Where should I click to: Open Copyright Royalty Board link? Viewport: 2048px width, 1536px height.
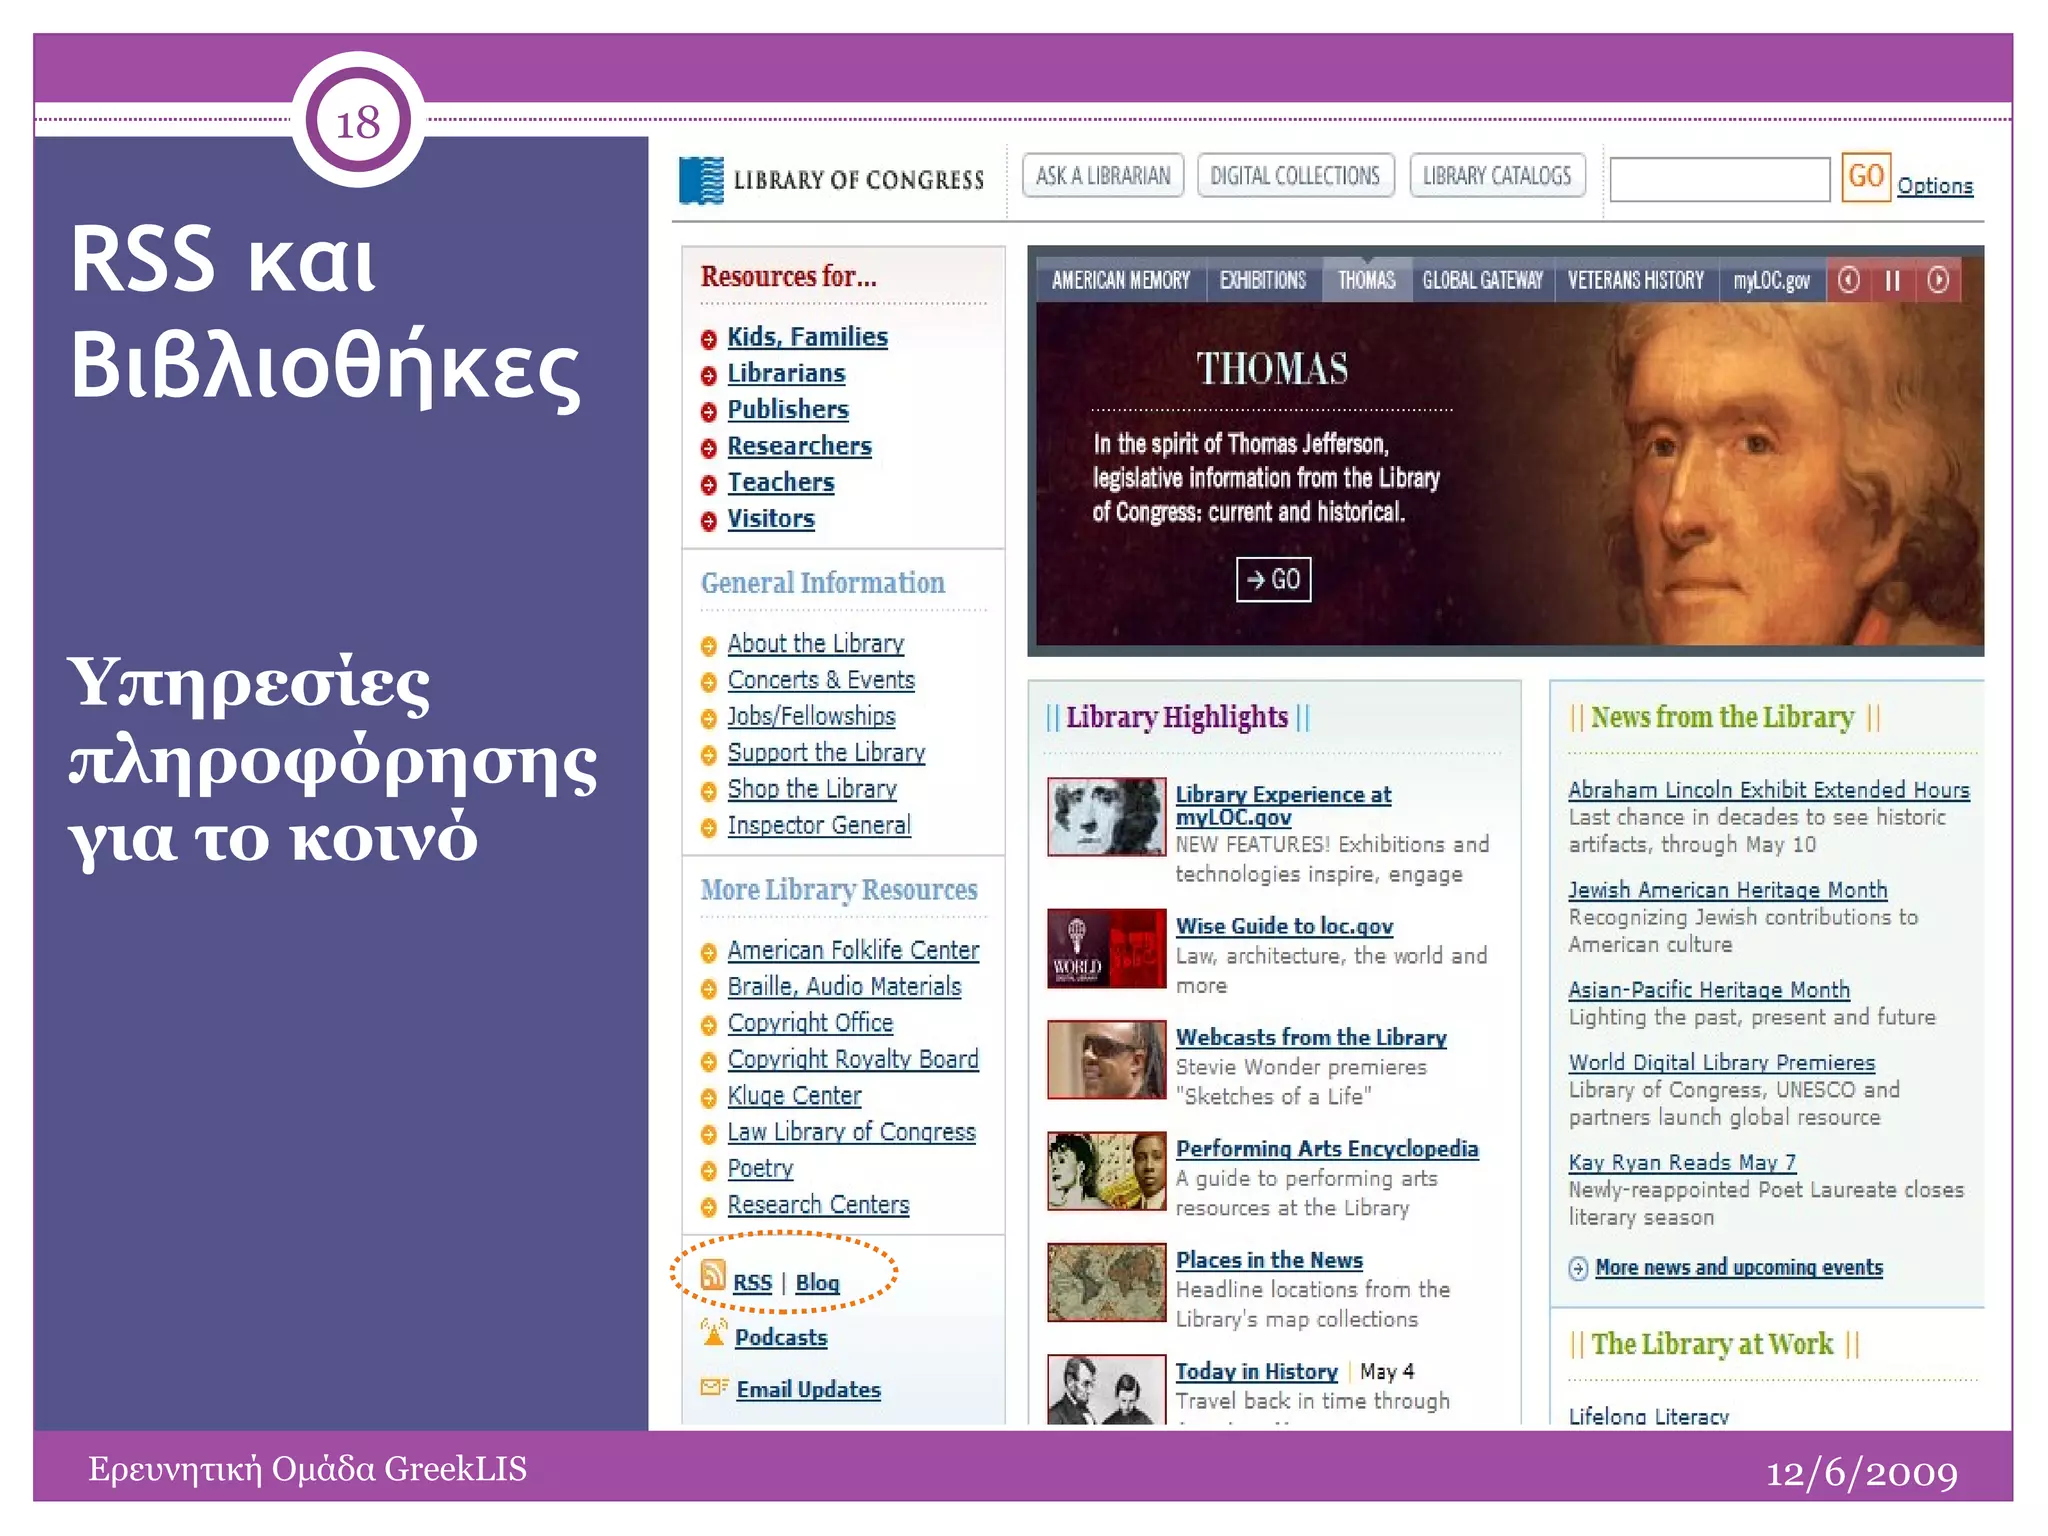[x=853, y=1059]
